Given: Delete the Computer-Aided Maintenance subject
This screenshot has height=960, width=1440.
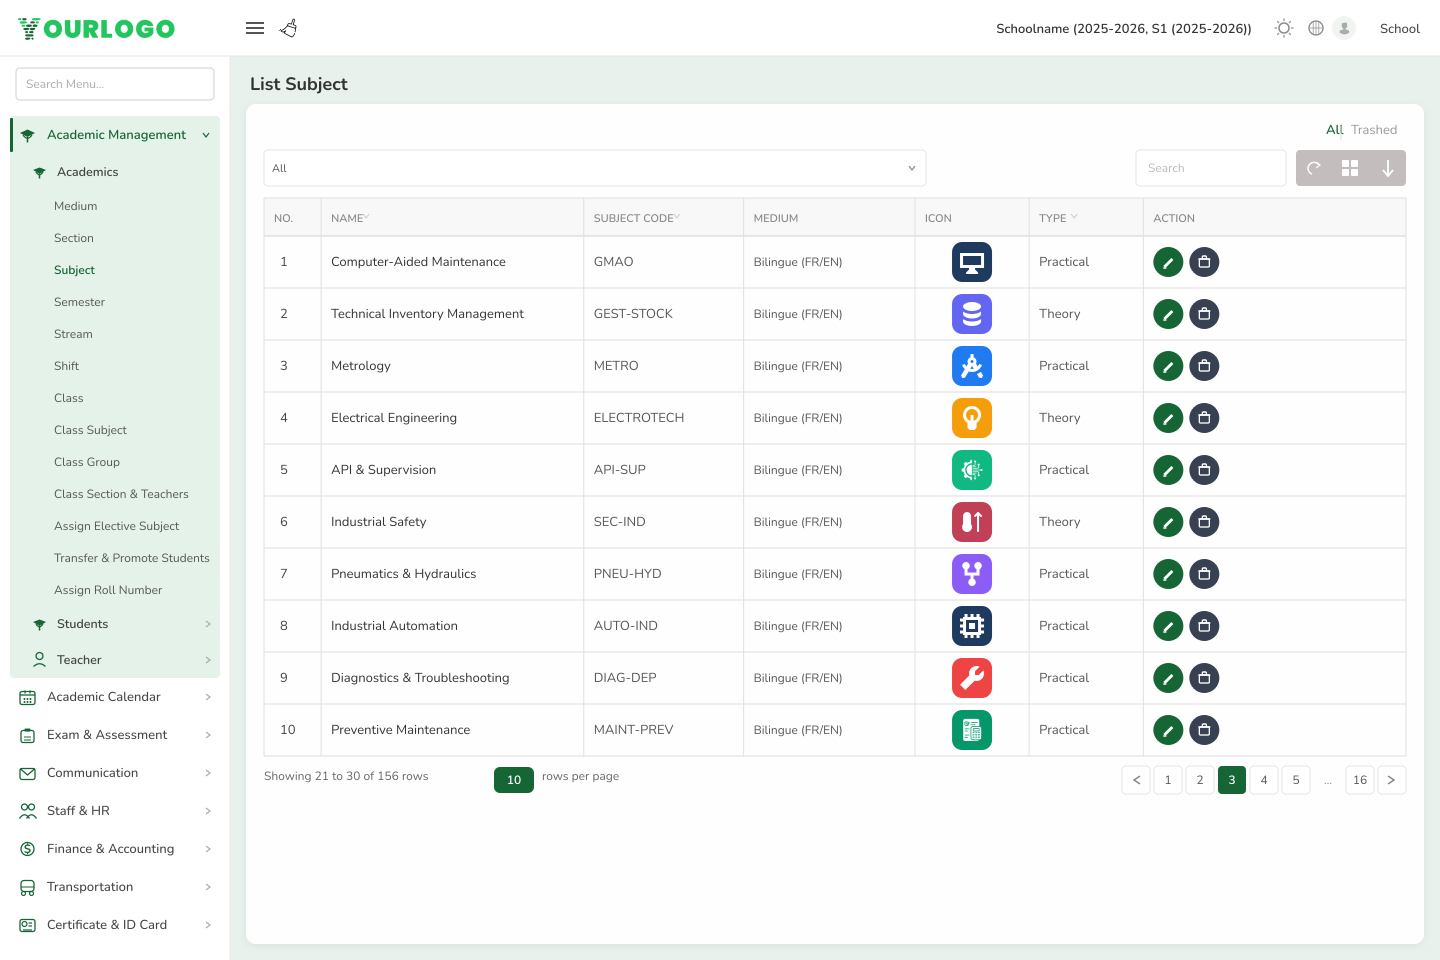Looking at the screenshot, I should tap(1204, 262).
